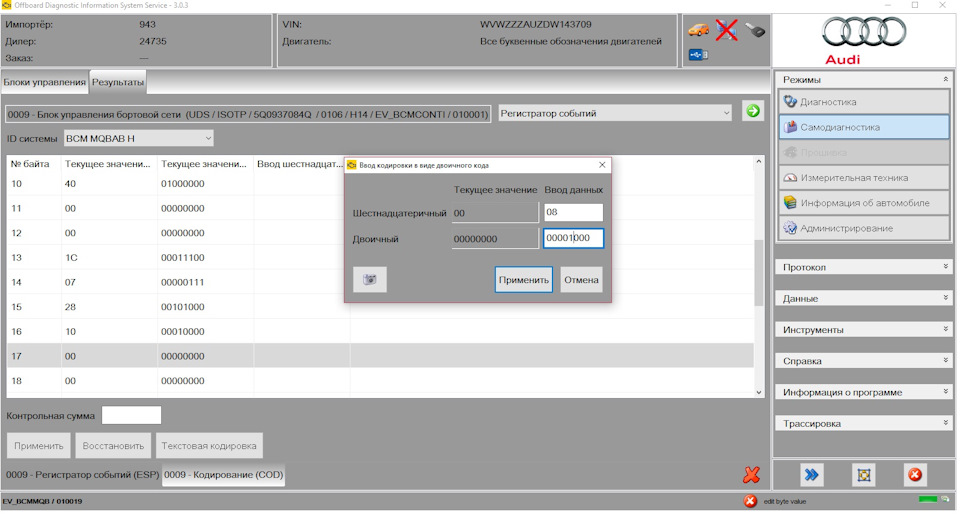Expand the Инструменты section
Viewport: 960px width, 514px height.
[x=864, y=330]
